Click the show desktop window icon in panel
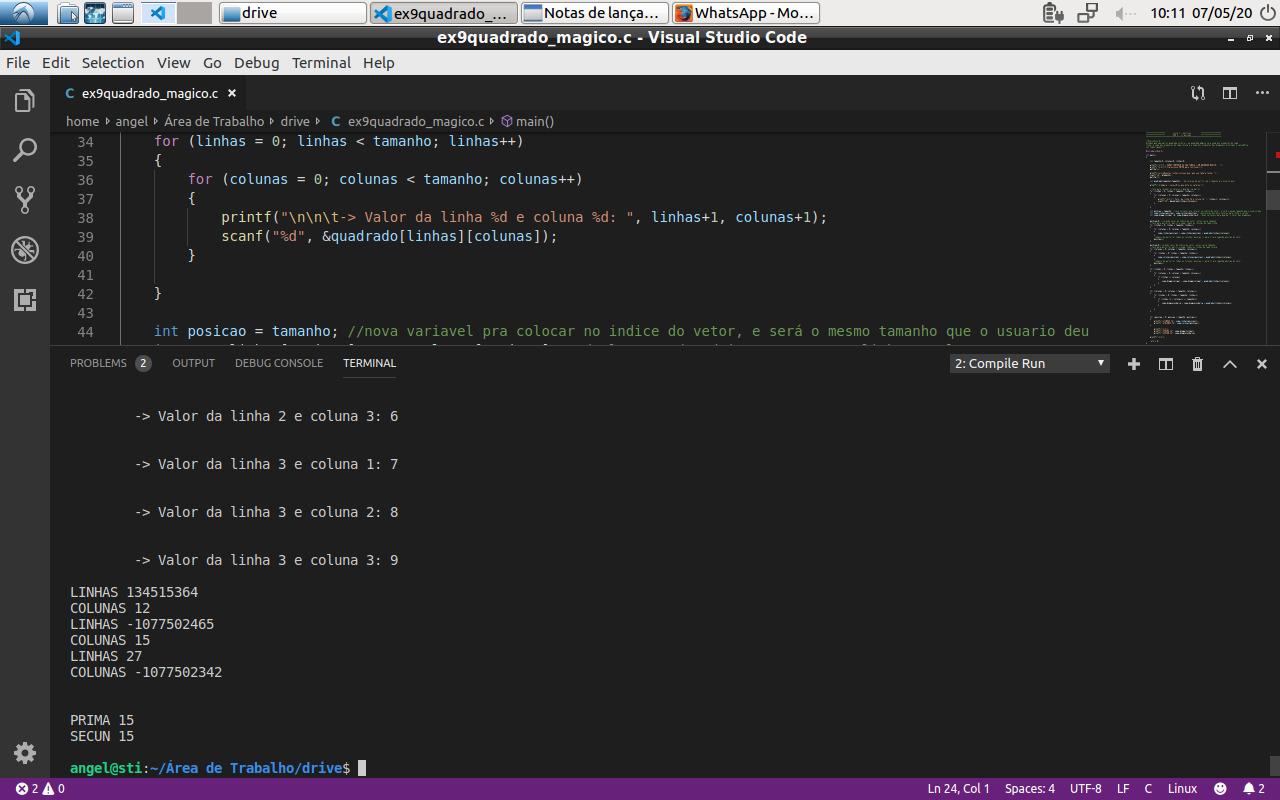This screenshot has width=1280, height=800. click(122, 13)
